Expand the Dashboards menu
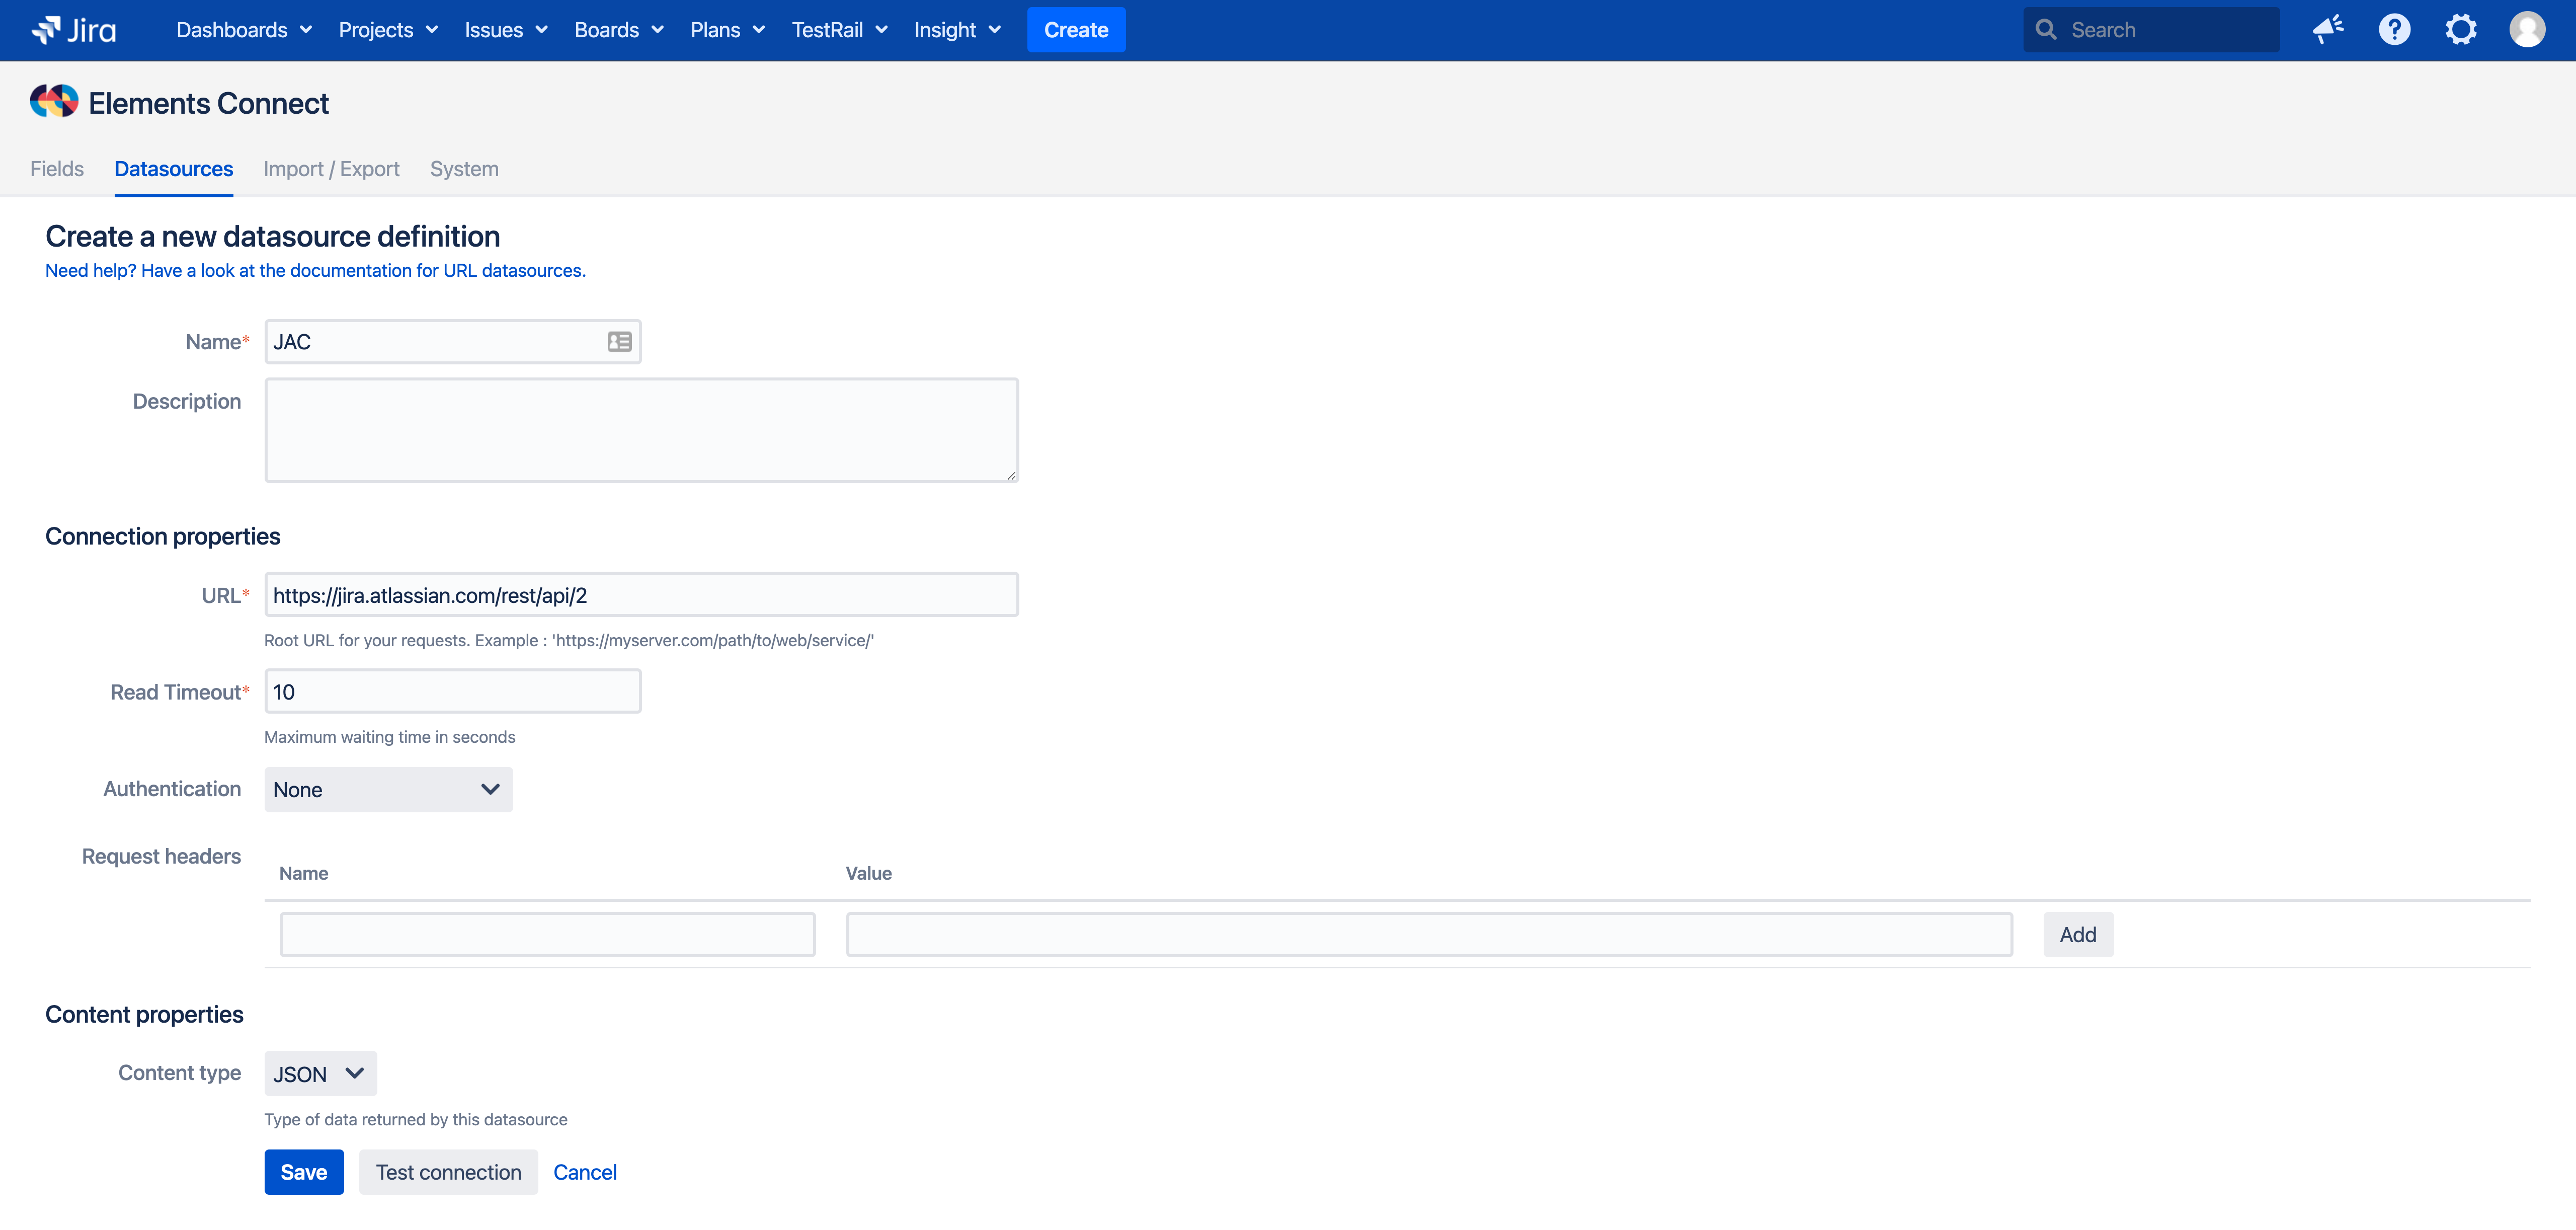Viewport: 2576px width, 1230px height. coord(244,30)
